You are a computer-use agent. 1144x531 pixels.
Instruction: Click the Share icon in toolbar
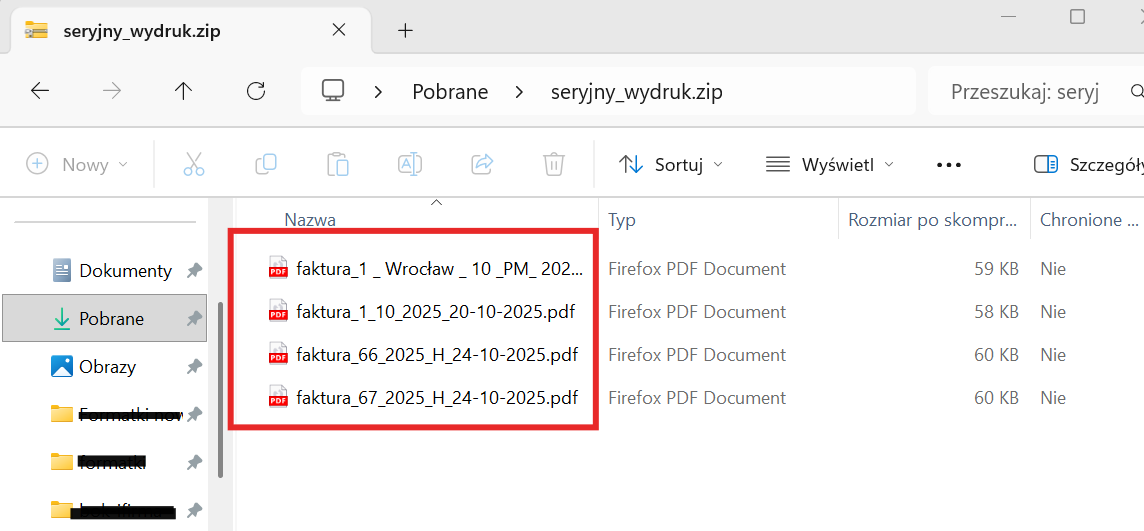coord(482,164)
